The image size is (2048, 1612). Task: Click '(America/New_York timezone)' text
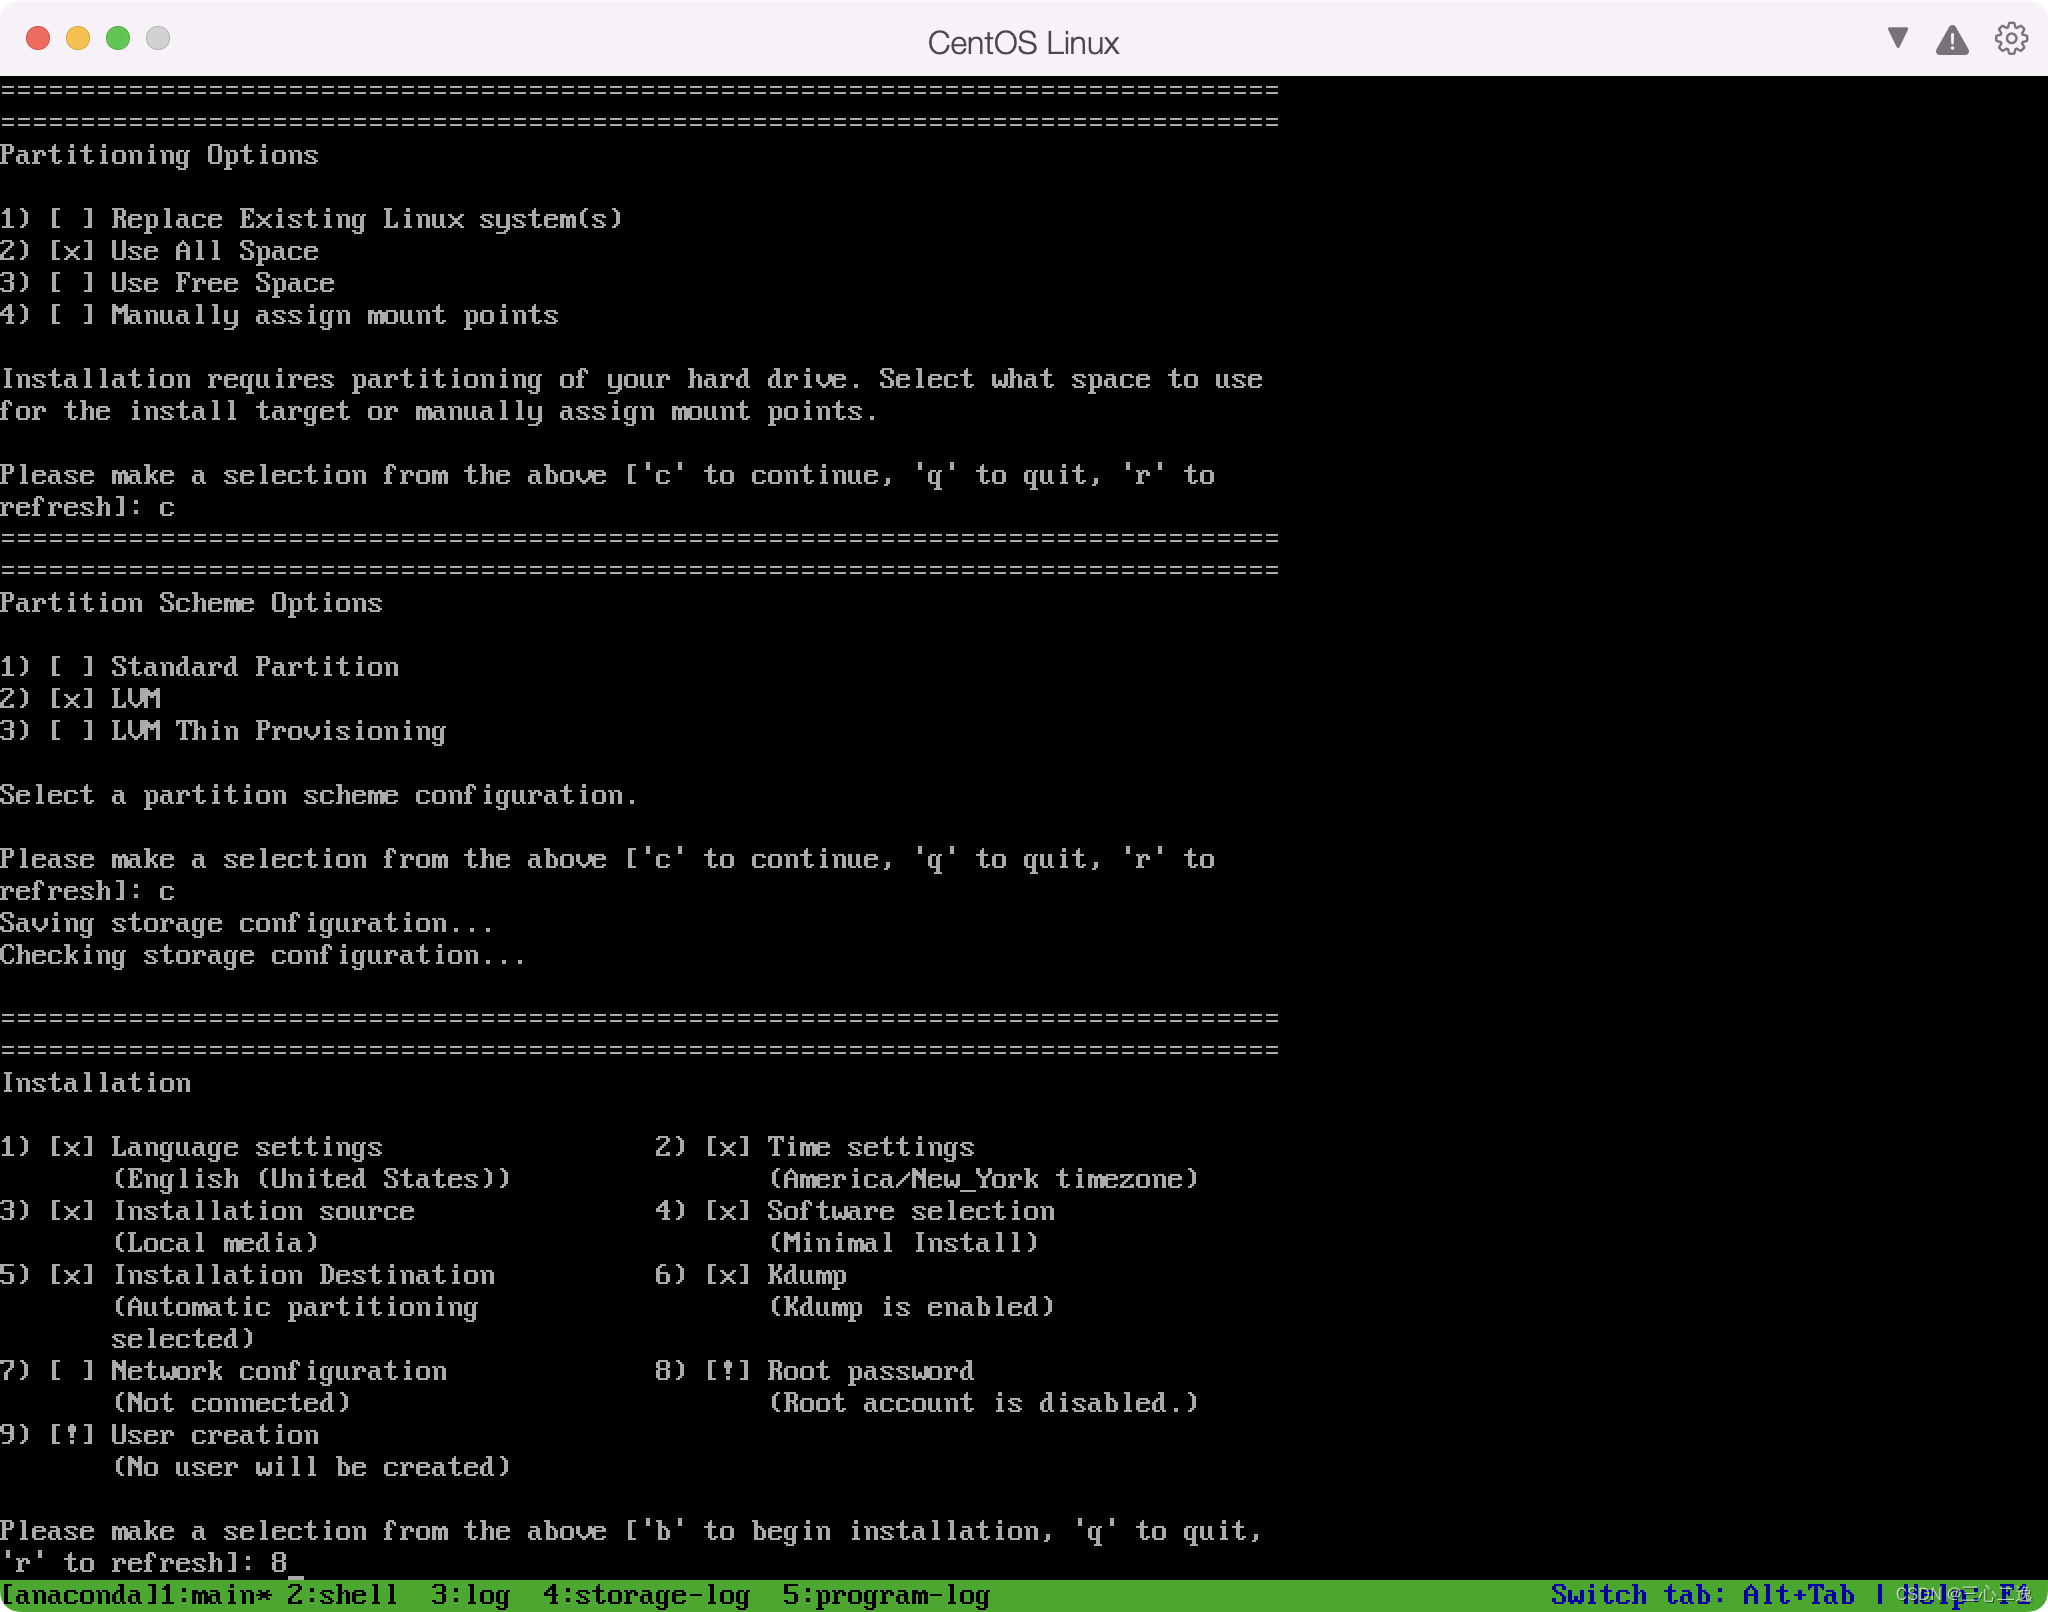983,1179
